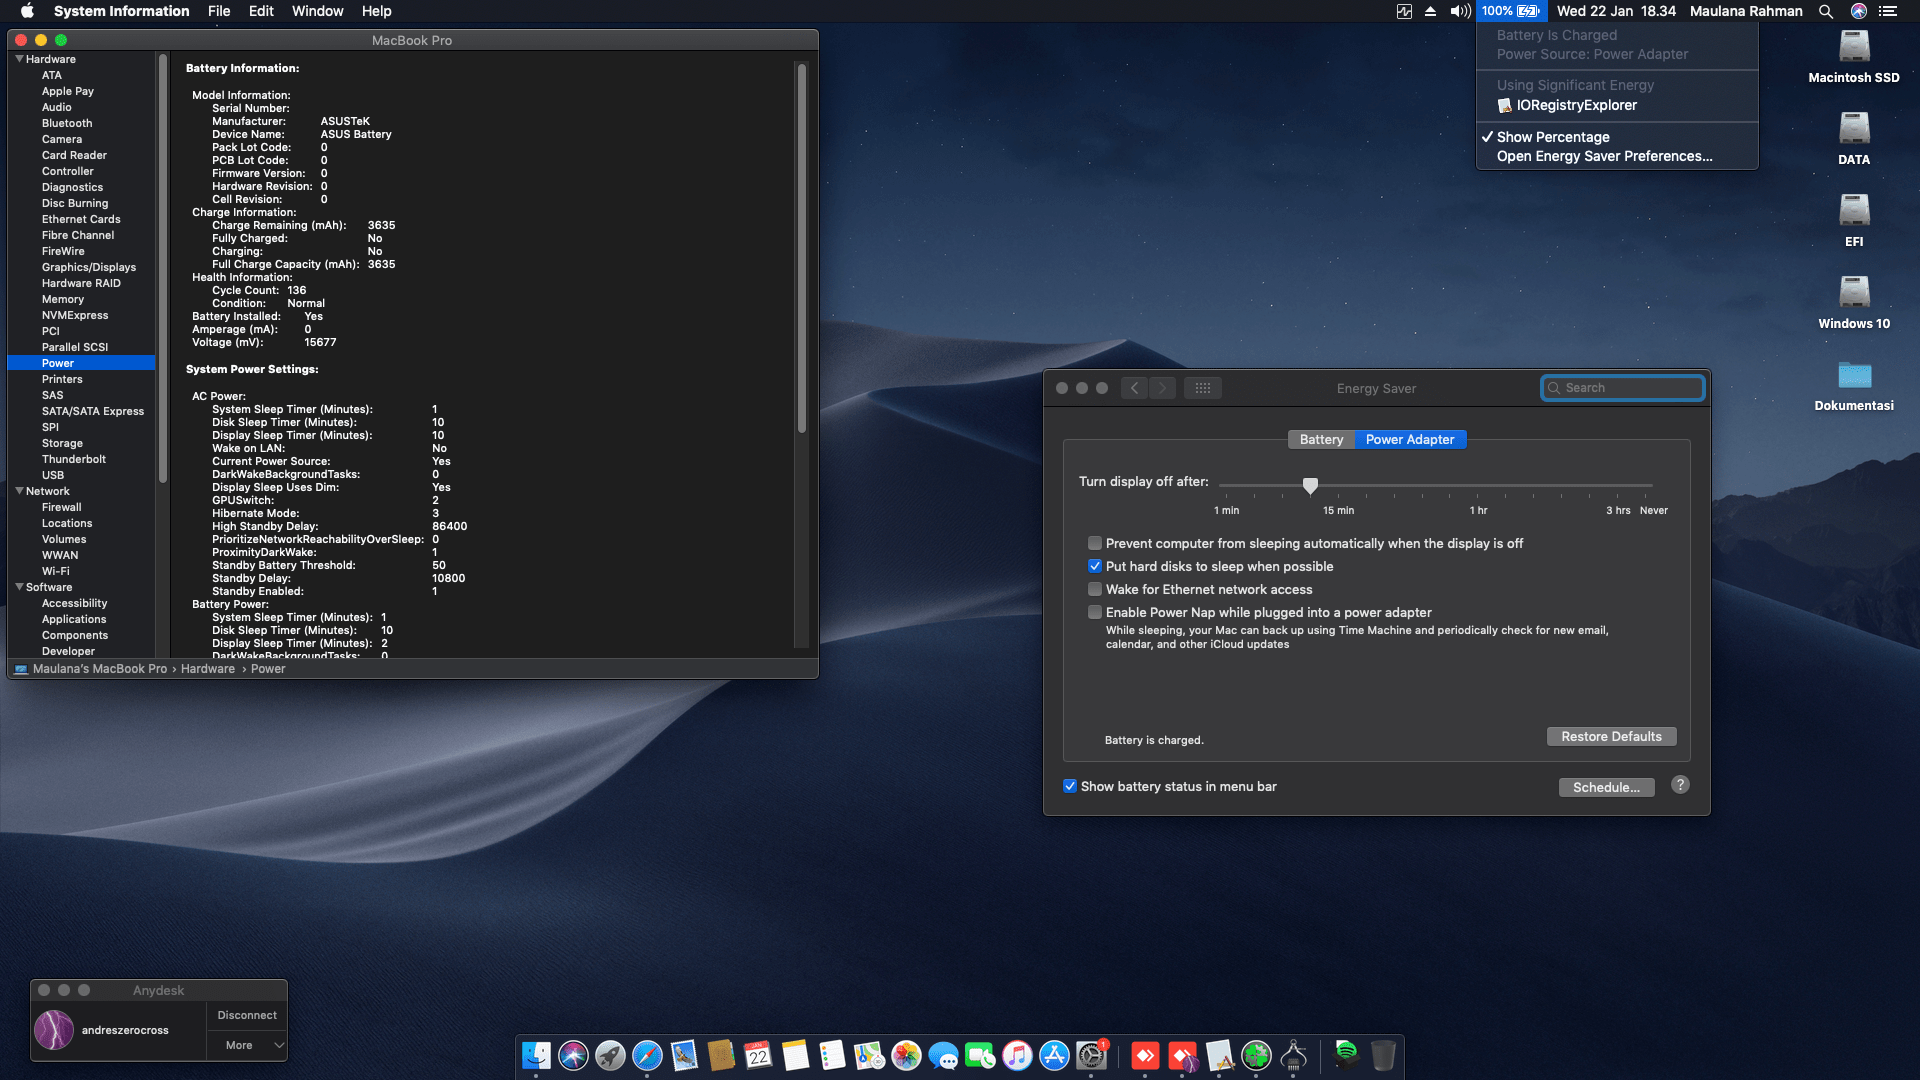Open Dokumentasi folder on desktop
This screenshot has width=1920, height=1080.
(x=1853, y=377)
